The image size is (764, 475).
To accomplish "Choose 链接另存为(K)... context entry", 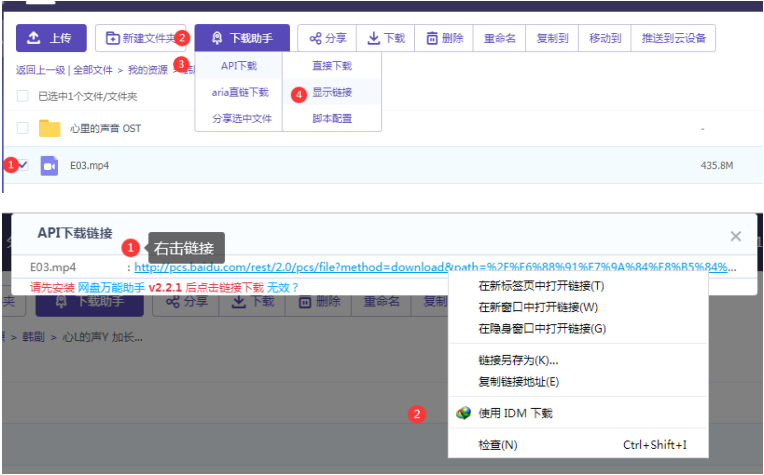I will [578, 361].
